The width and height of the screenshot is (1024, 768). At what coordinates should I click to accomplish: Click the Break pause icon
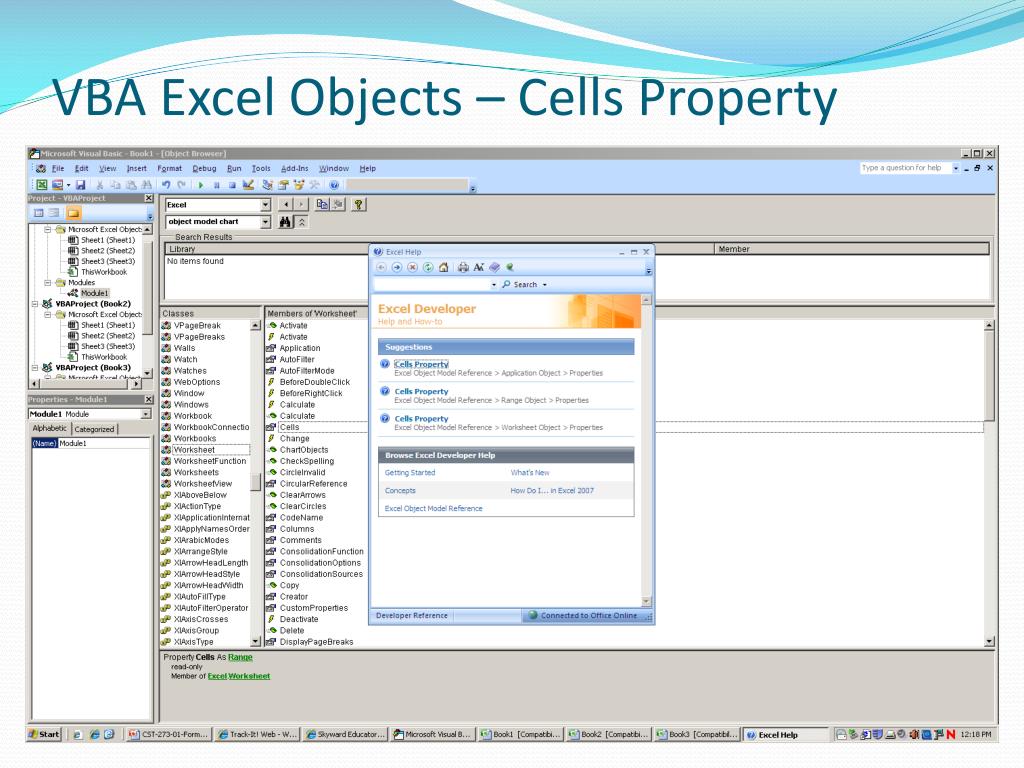(x=216, y=185)
